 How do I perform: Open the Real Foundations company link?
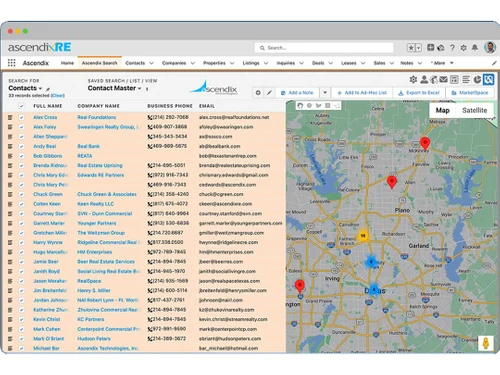97,117
